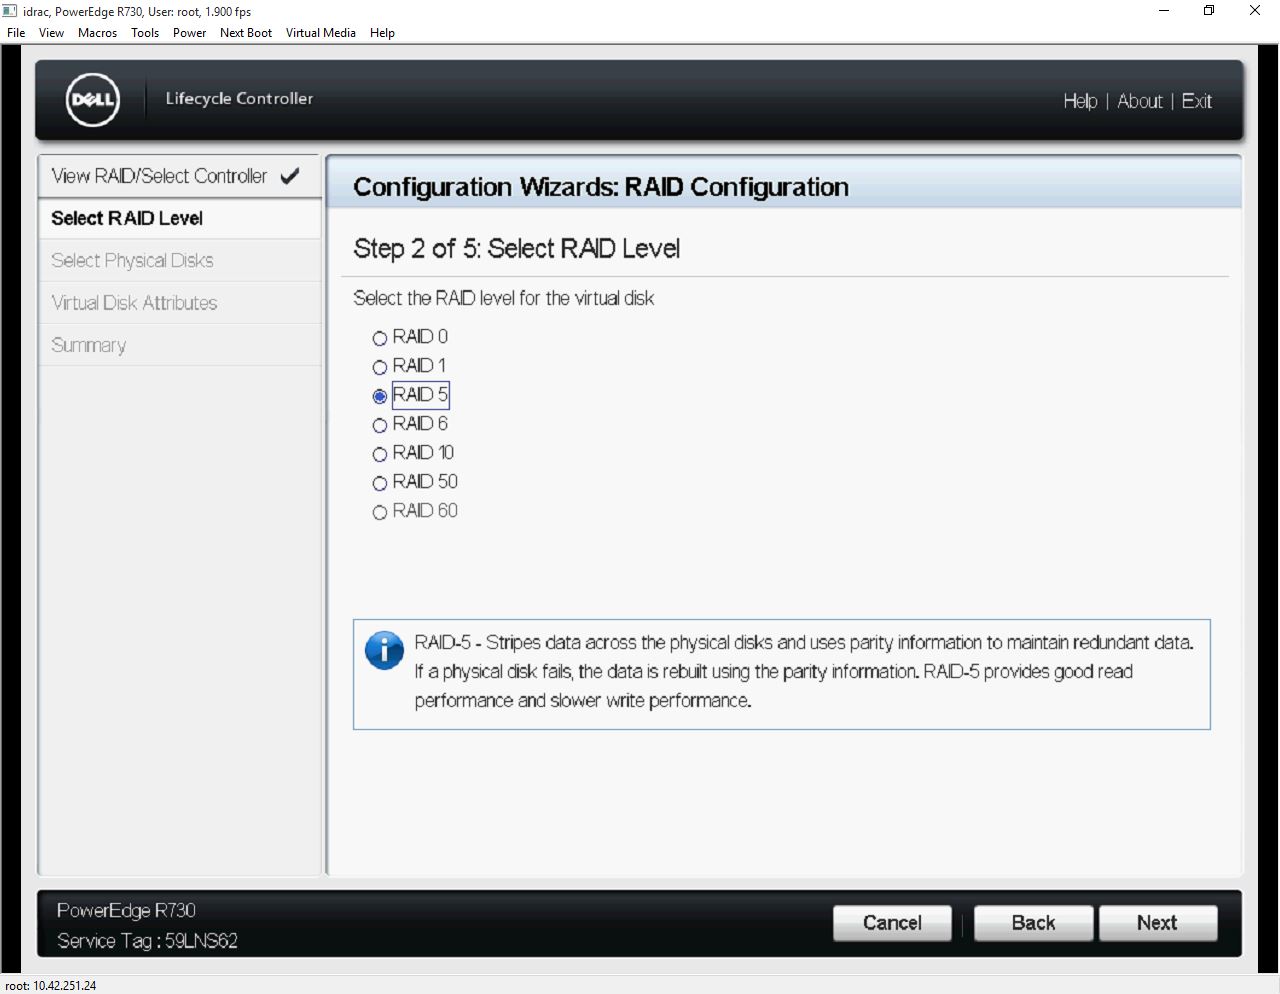Screen dimensions: 1280x994
Task: Exit the Lifecycle Controller
Action: (1197, 101)
